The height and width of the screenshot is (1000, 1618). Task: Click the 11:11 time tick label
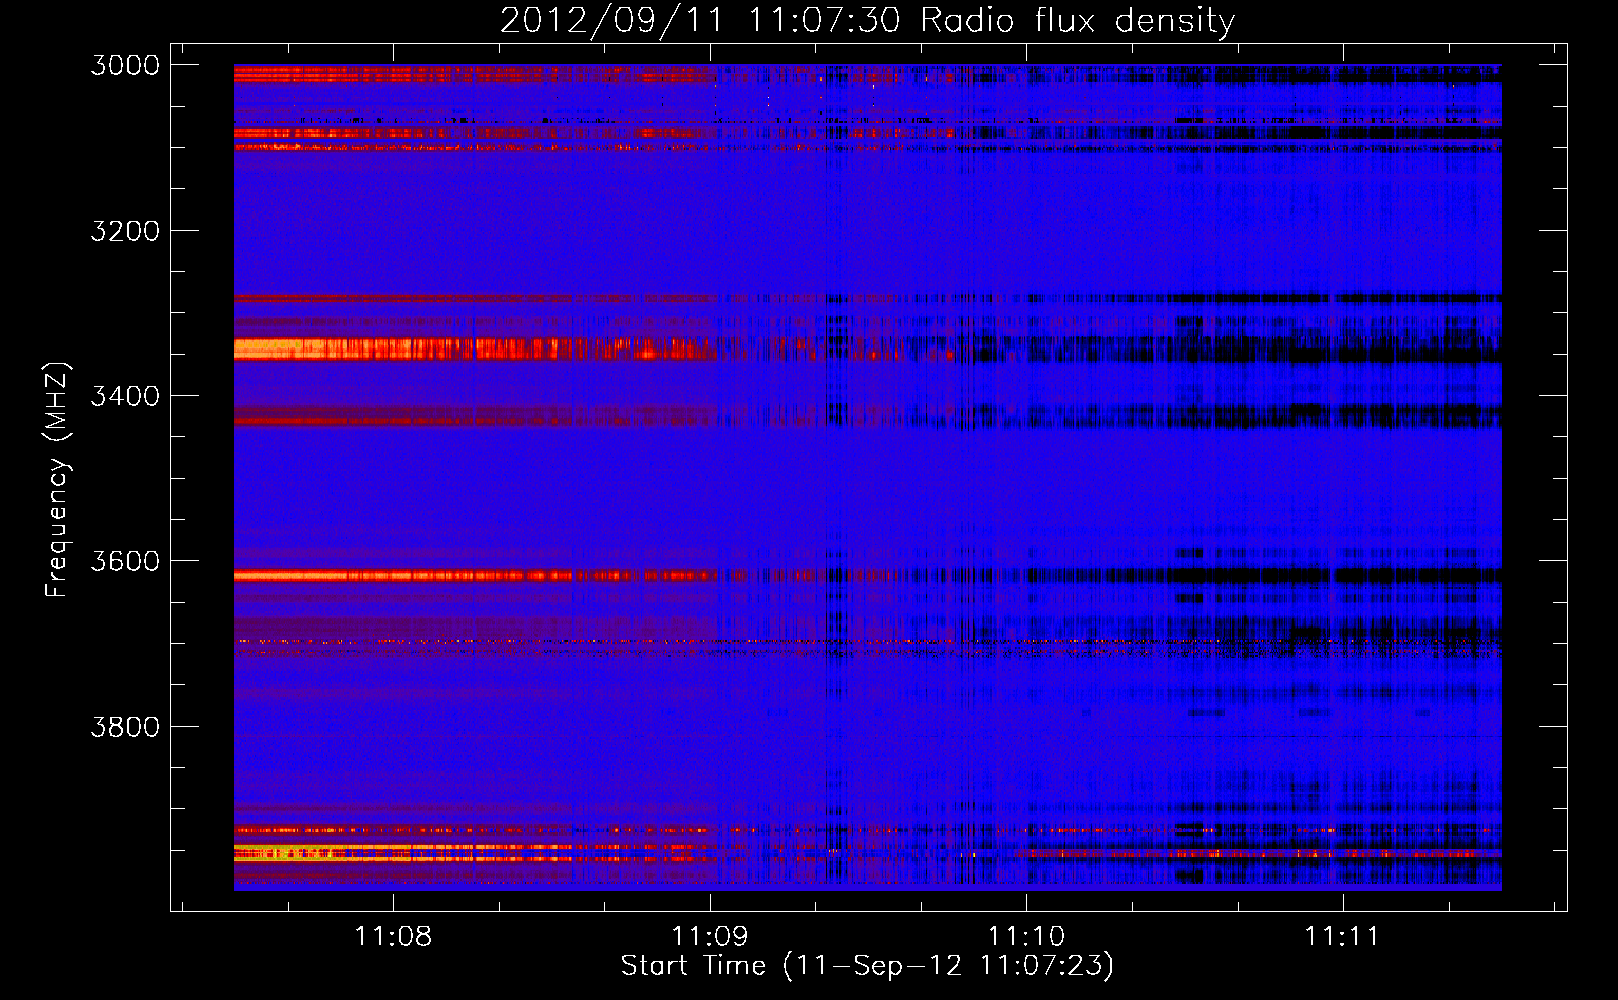(x=1342, y=936)
